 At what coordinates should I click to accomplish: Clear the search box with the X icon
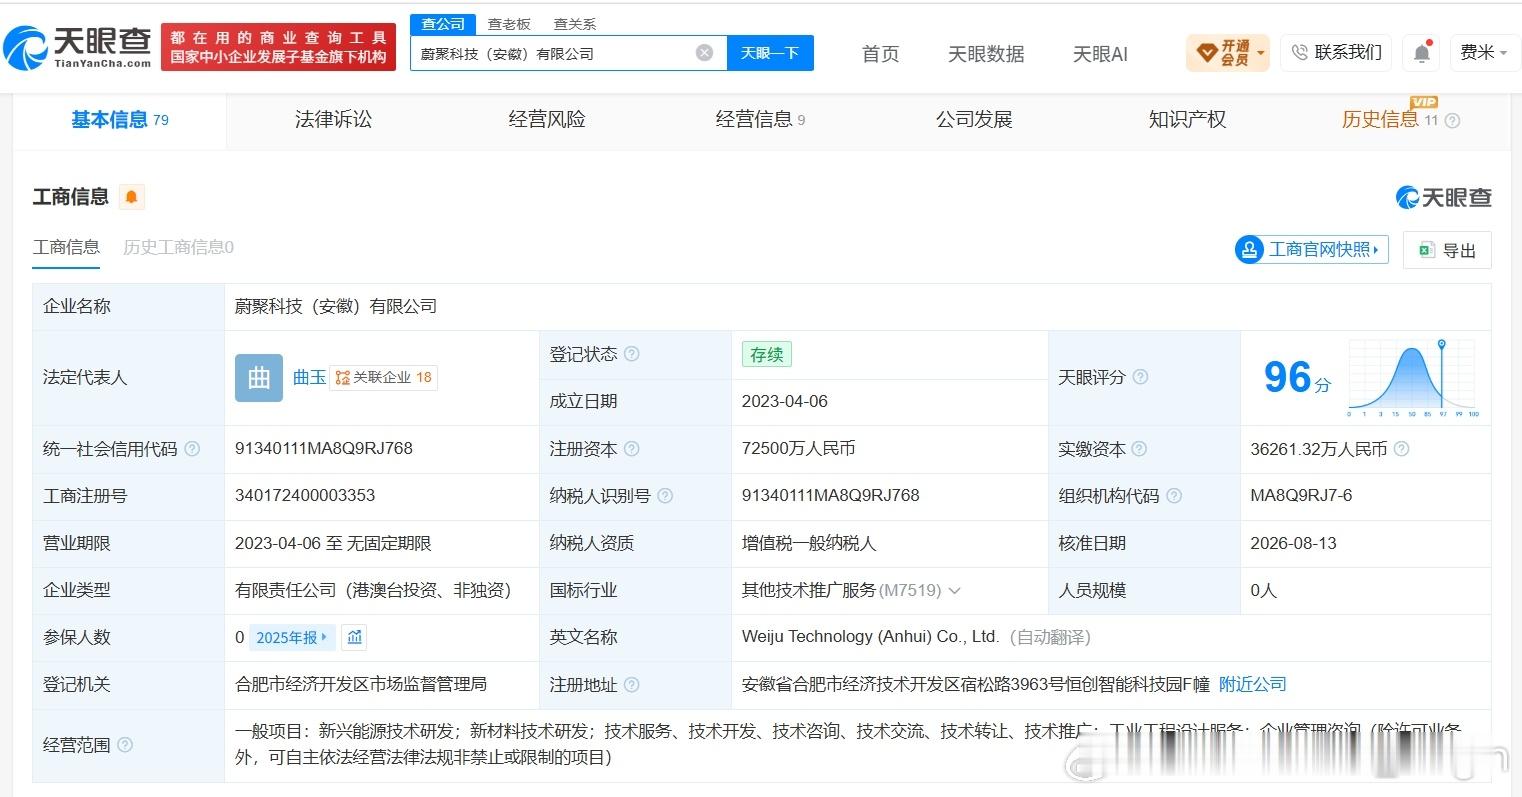pos(705,53)
